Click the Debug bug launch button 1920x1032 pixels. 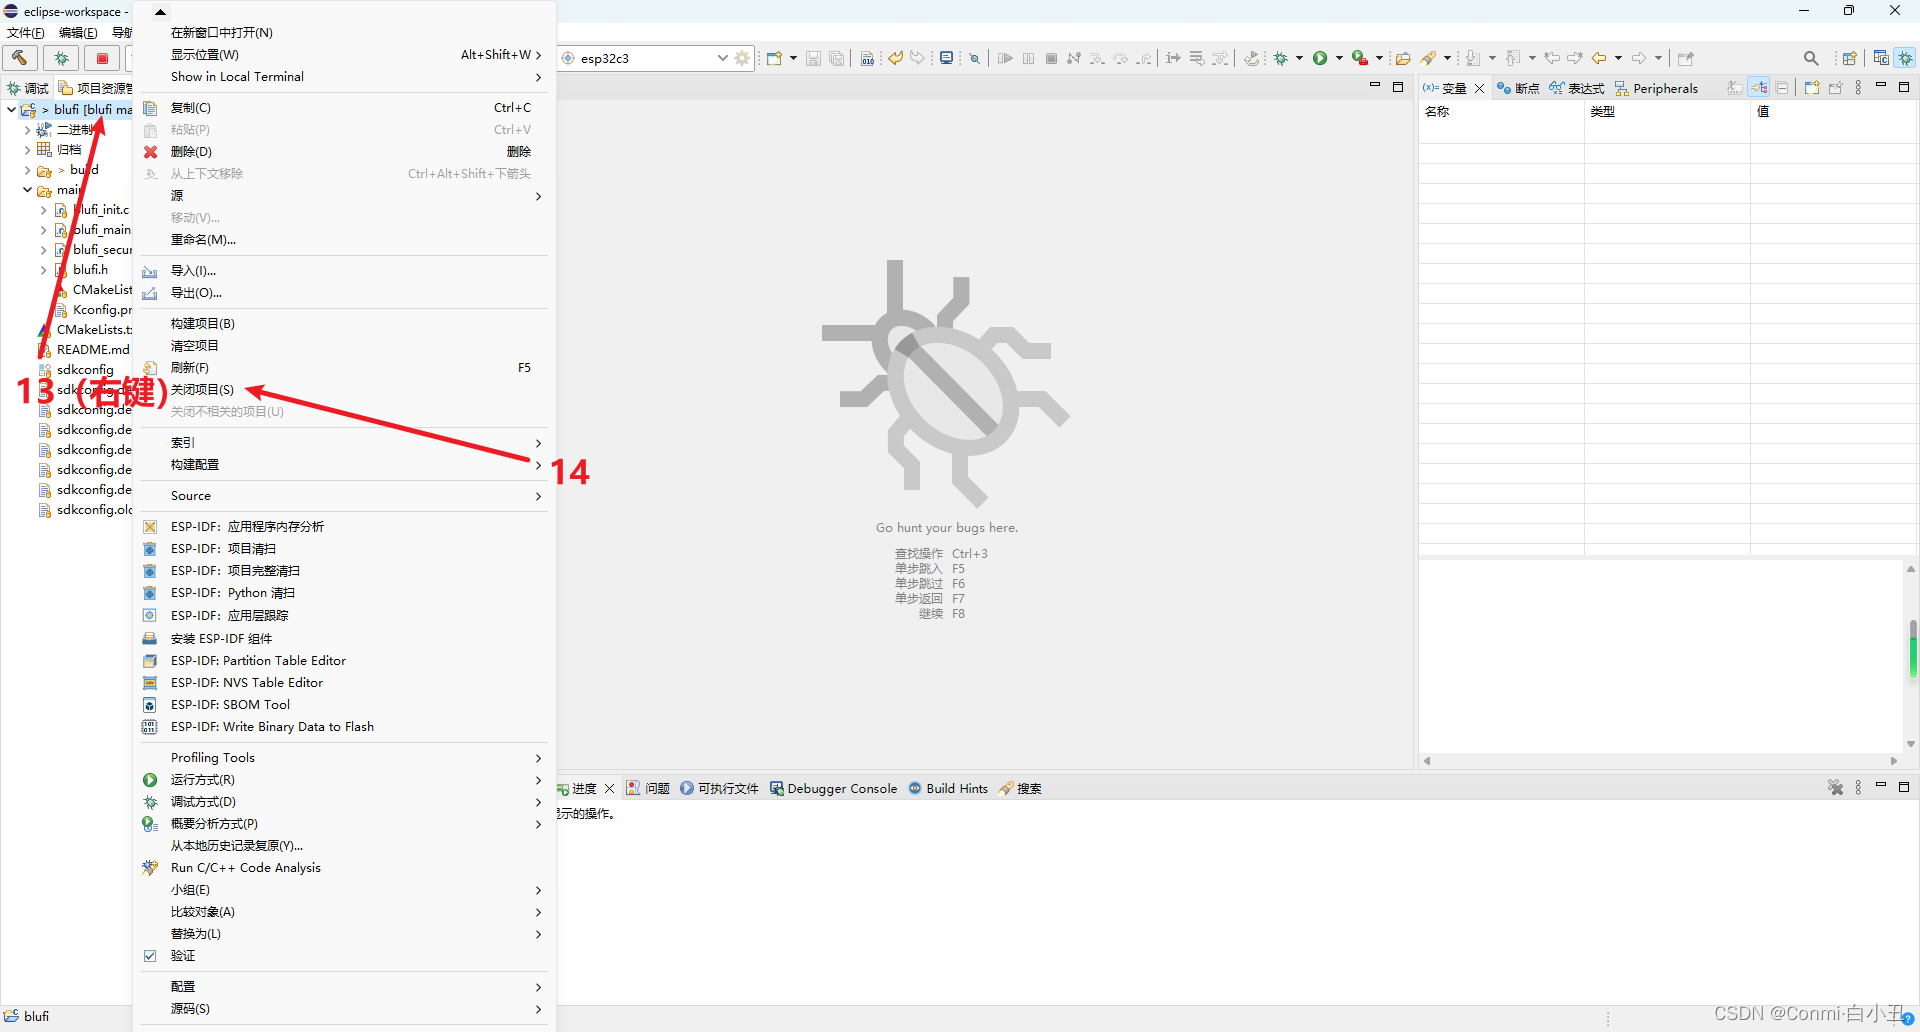tap(61, 58)
